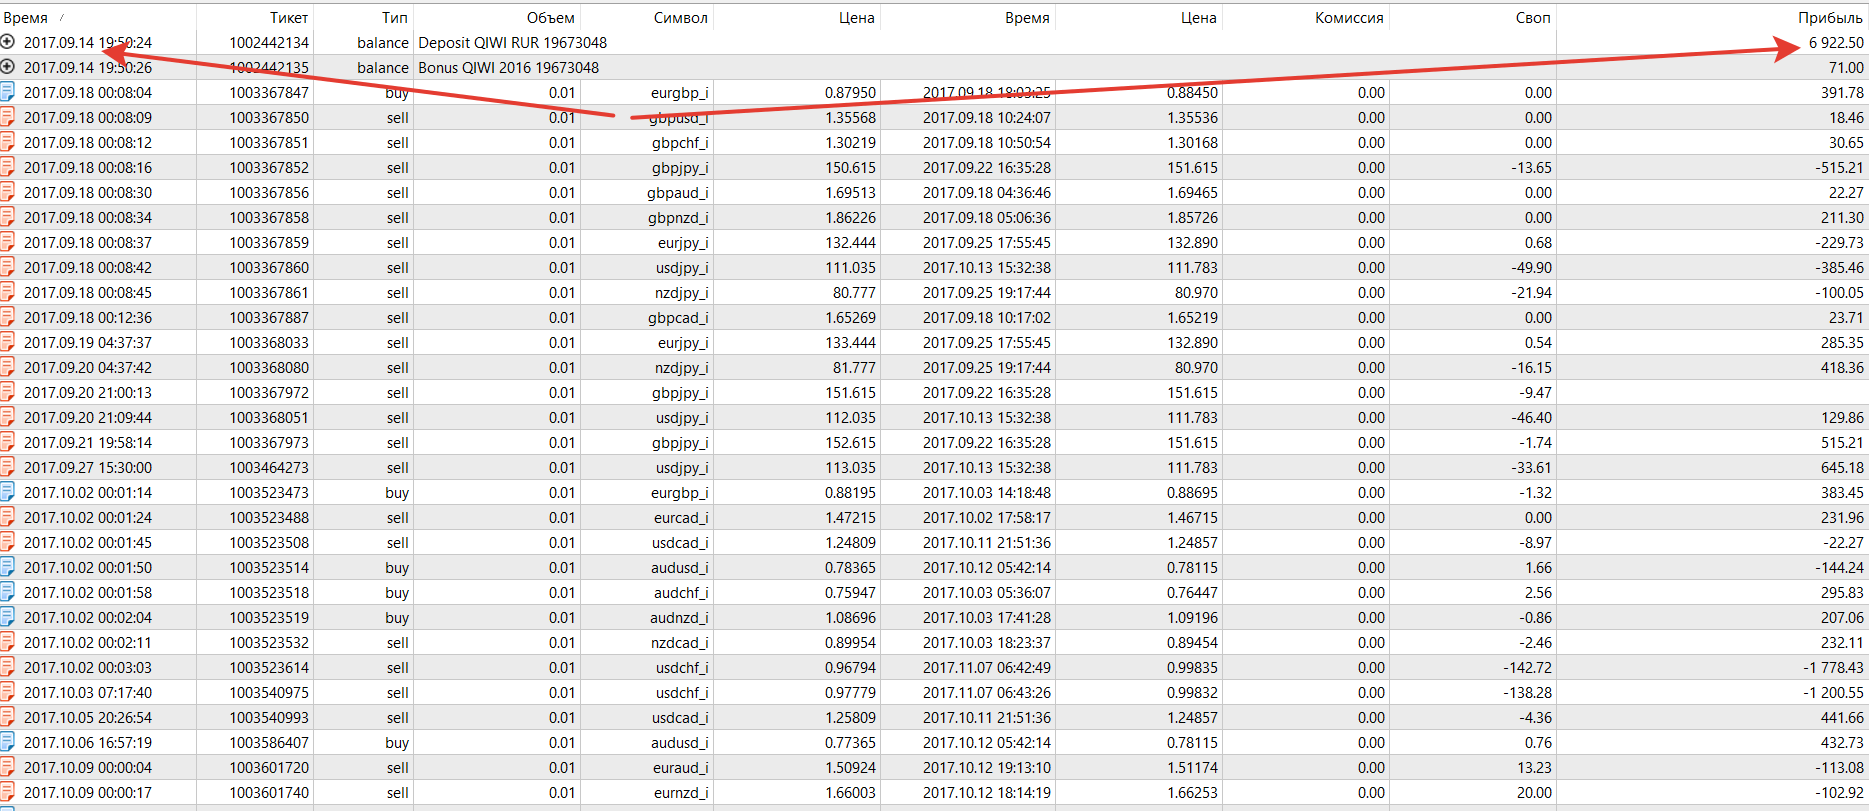Click the sell order icon for ticket 1003523488
1869x811 pixels.
click(x=7, y=517)
